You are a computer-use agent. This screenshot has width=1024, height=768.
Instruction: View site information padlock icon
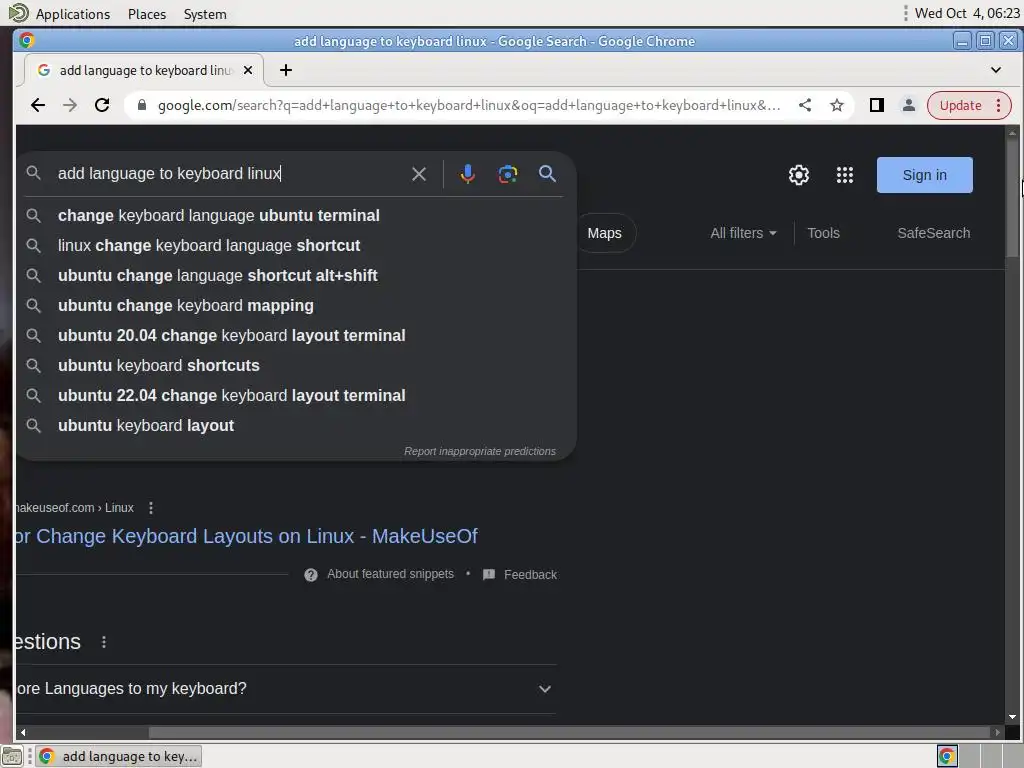tap(142, 105)
